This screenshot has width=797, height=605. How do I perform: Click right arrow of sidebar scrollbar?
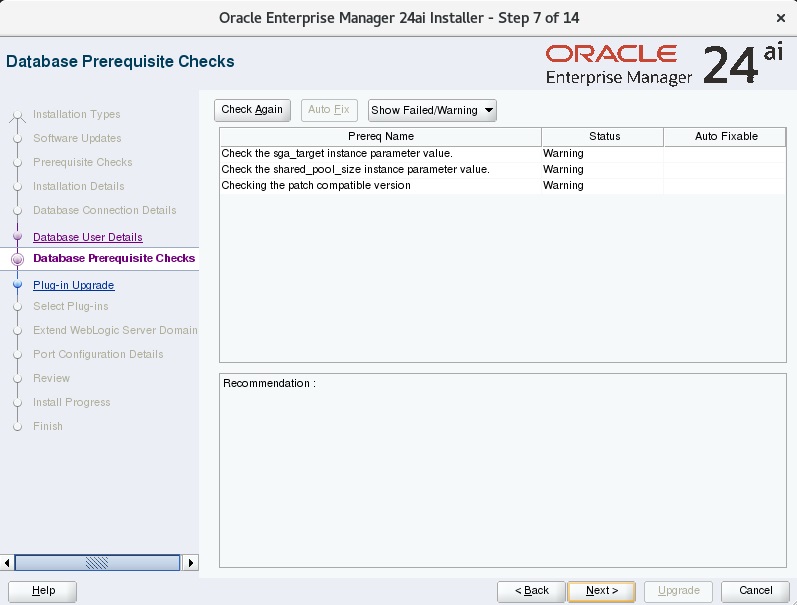point(191,563)
